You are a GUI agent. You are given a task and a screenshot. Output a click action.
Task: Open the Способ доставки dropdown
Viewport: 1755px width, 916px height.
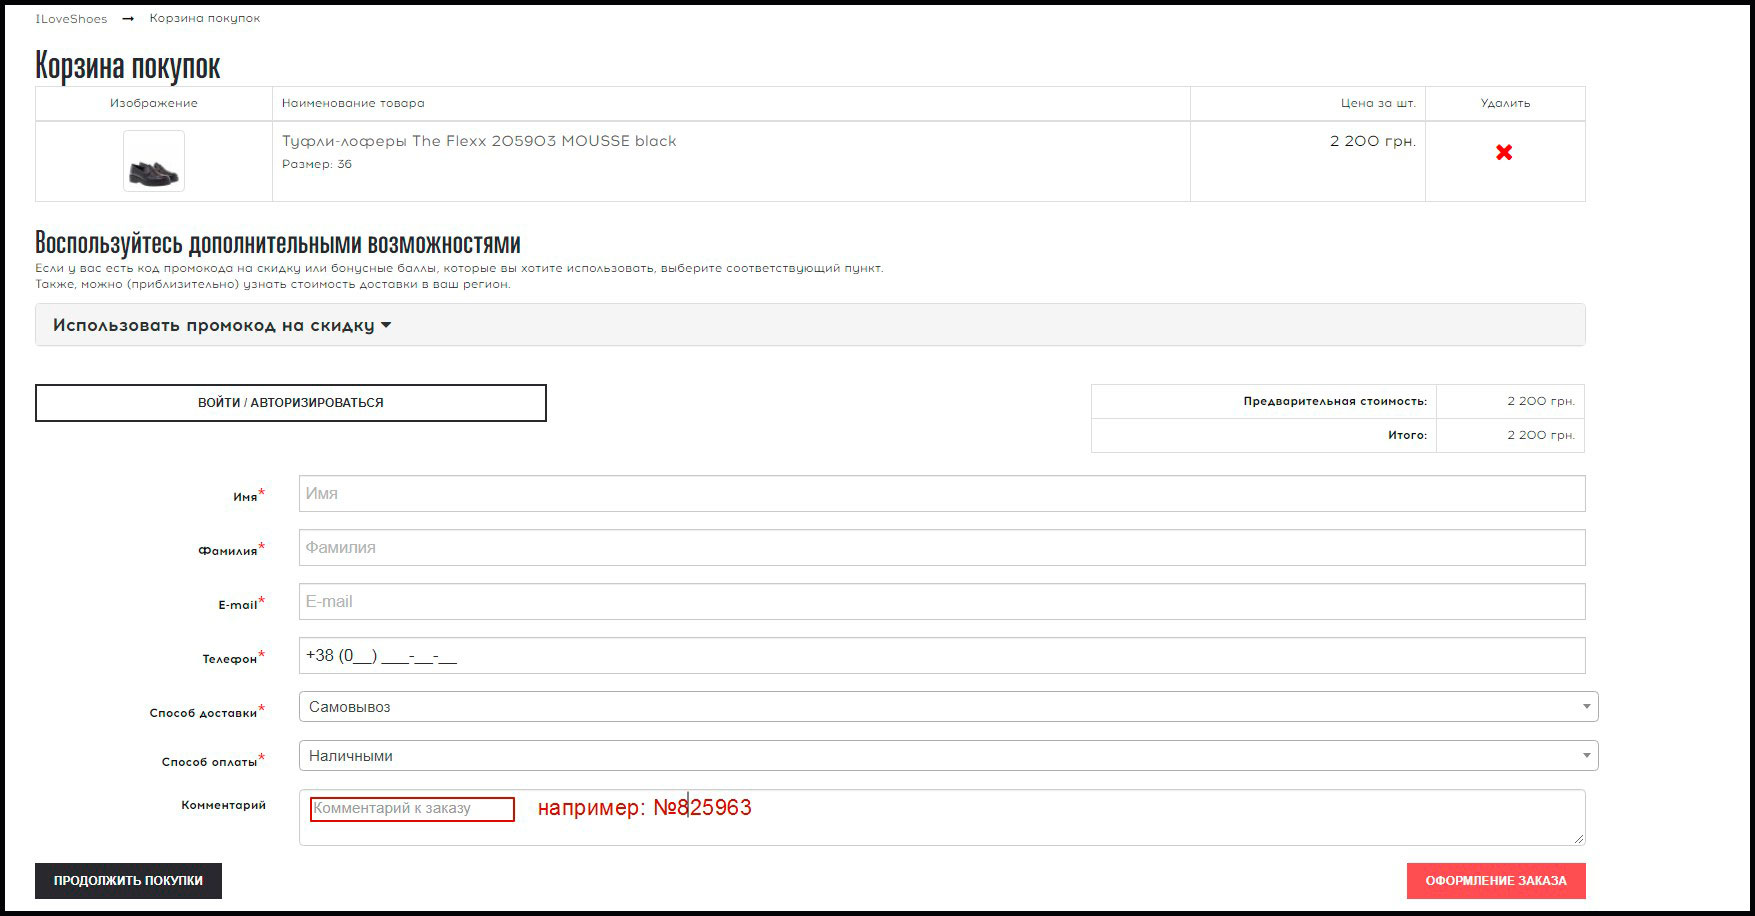coord(948,707)
